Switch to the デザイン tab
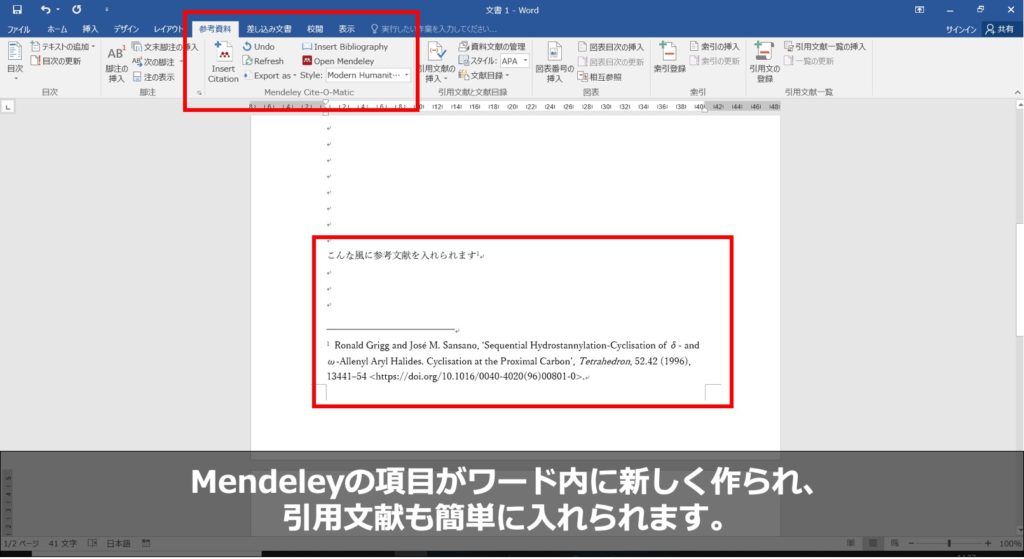The height and width of the screenshot is (559, 1024). click(126, 29)
